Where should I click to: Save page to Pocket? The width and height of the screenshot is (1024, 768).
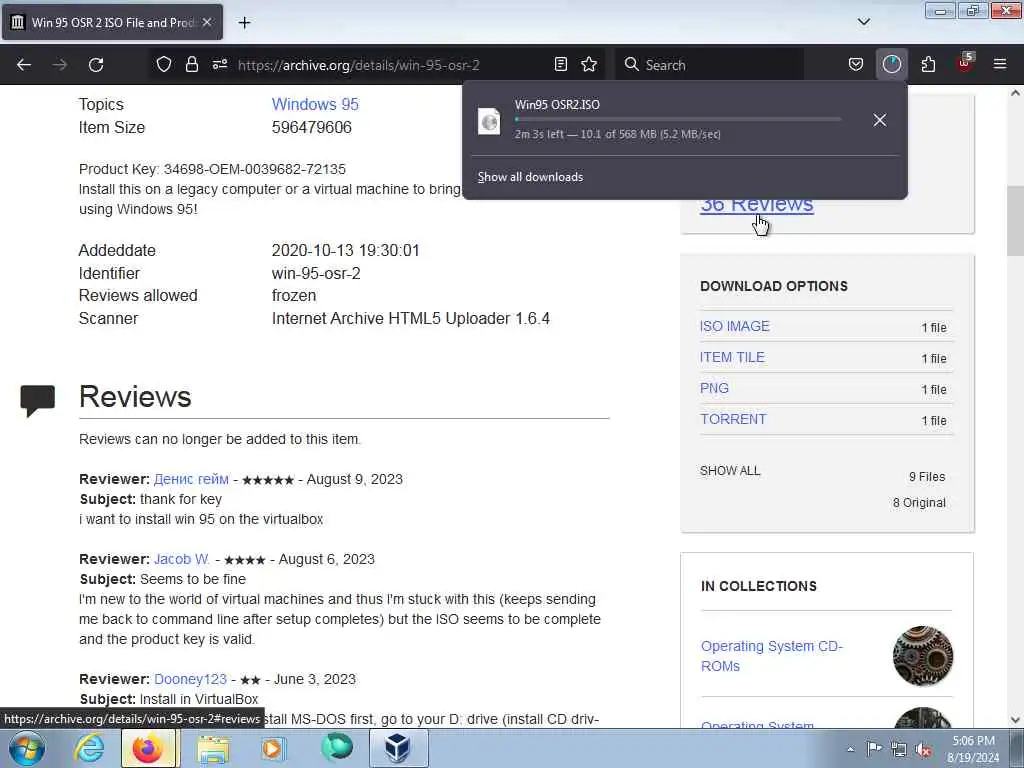coord(856,65)
